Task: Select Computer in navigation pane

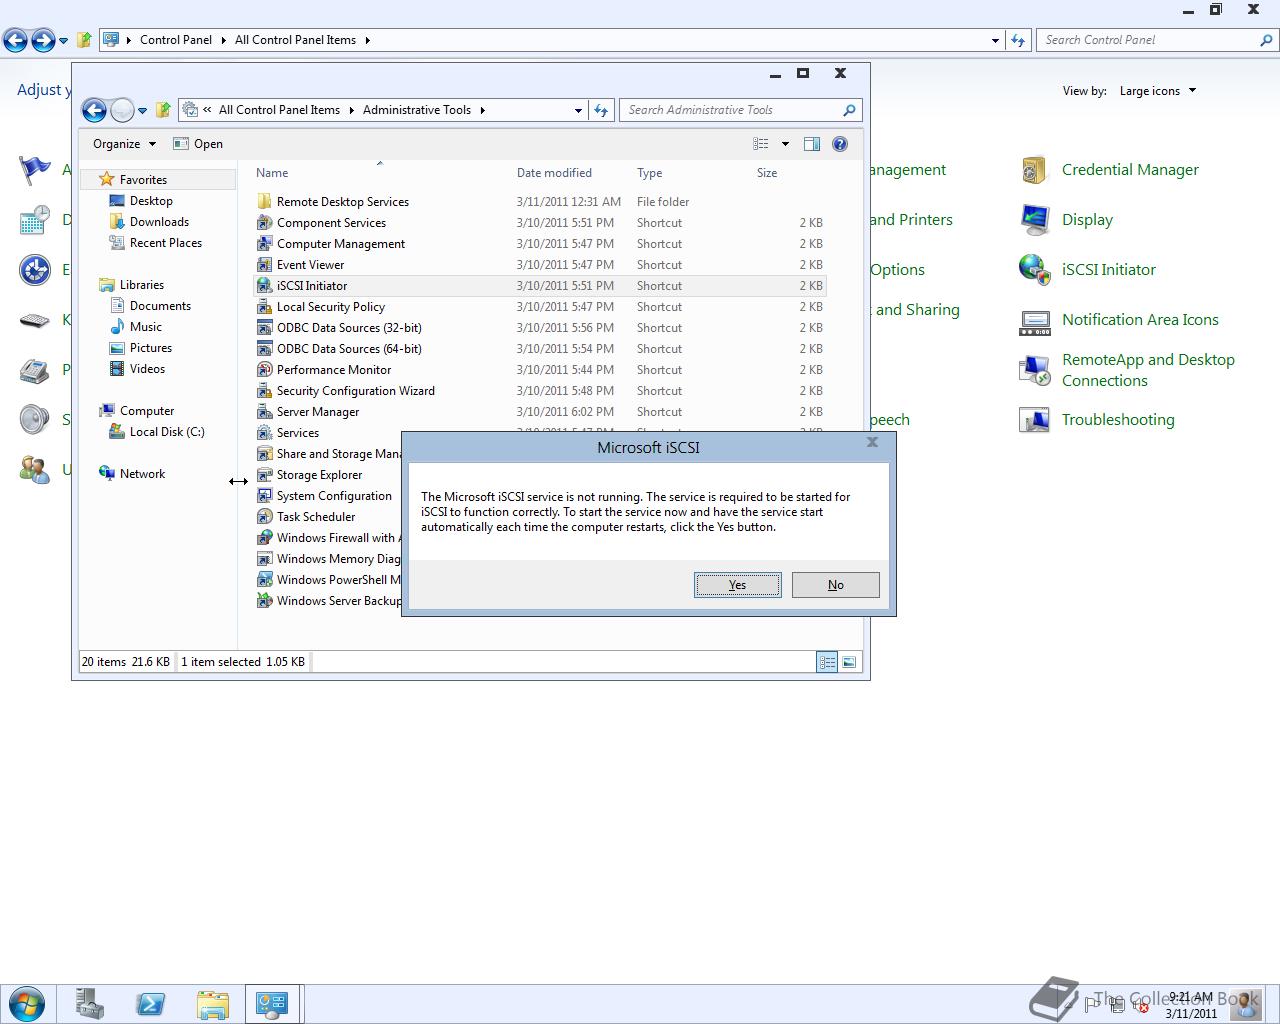Action: point(147,411)
